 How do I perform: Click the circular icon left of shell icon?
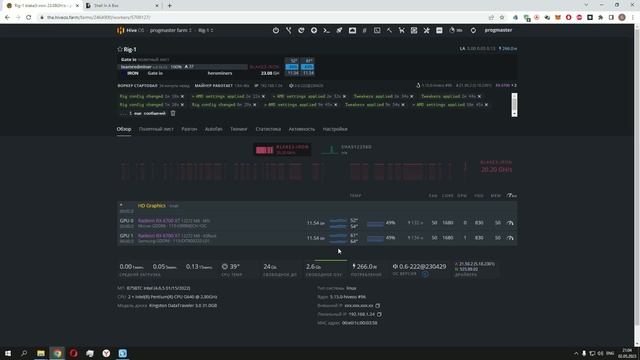[314, 30]
